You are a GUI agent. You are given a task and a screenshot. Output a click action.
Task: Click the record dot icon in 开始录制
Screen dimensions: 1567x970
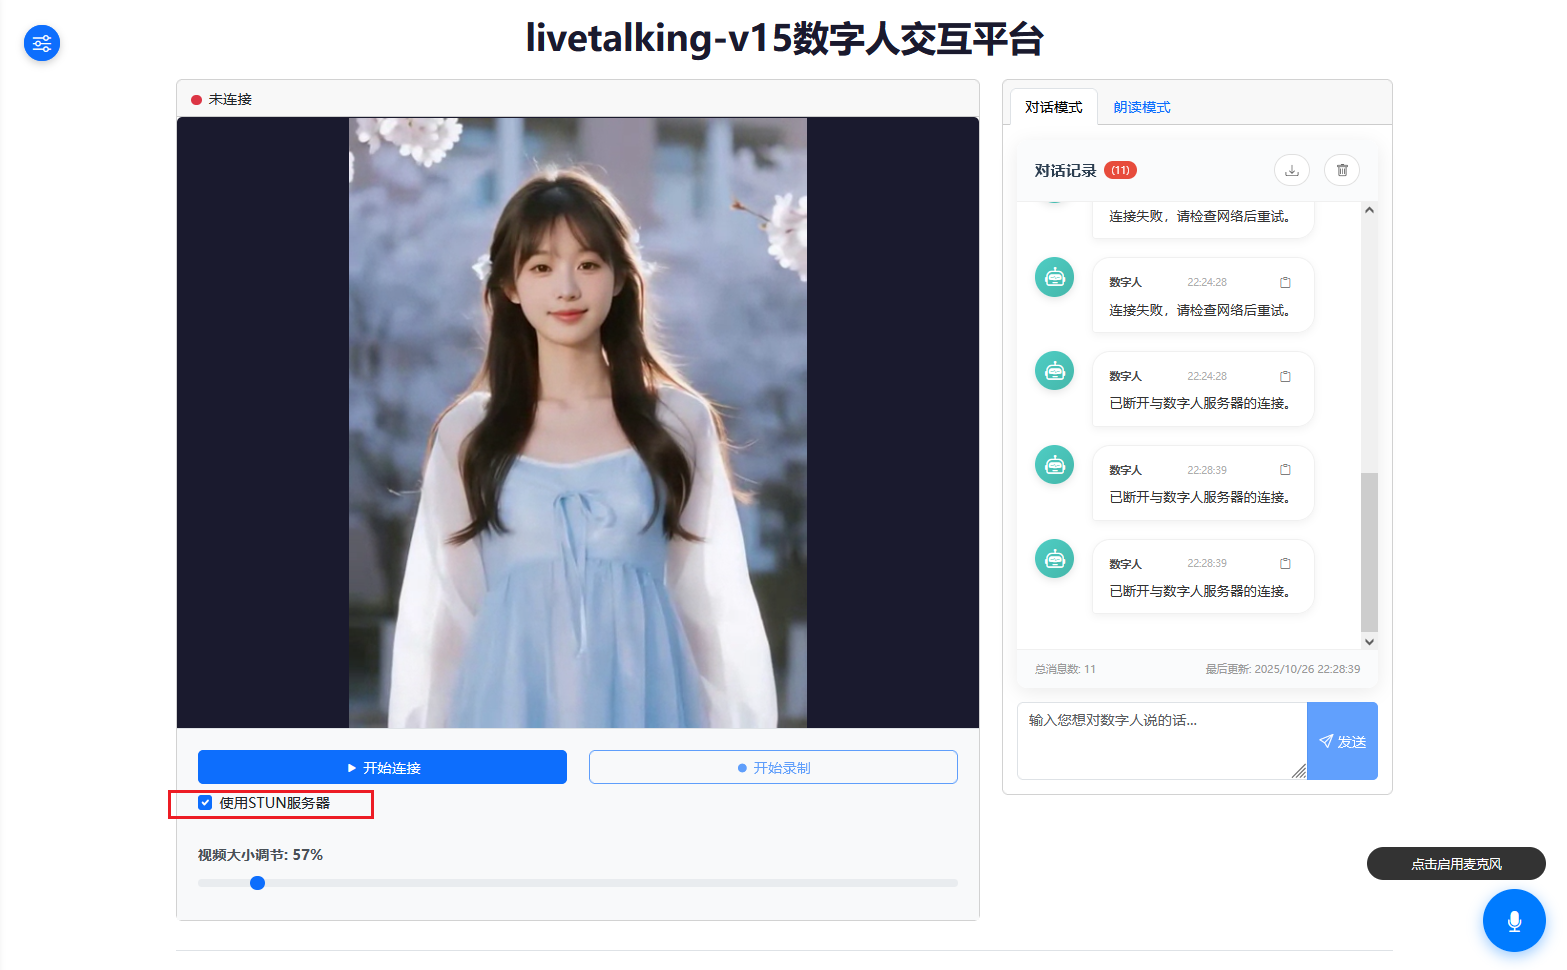click(x=741, y=767)
